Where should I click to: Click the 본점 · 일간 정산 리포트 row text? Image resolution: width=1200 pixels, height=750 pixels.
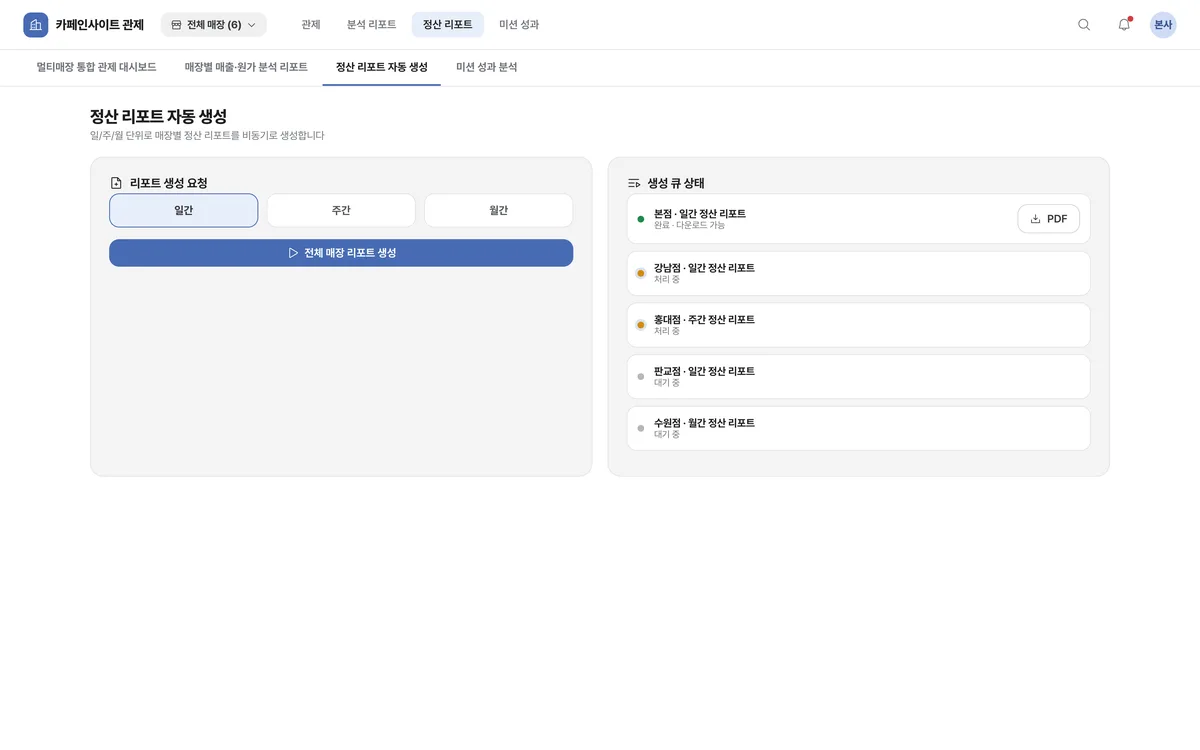[x=700, y=214]
